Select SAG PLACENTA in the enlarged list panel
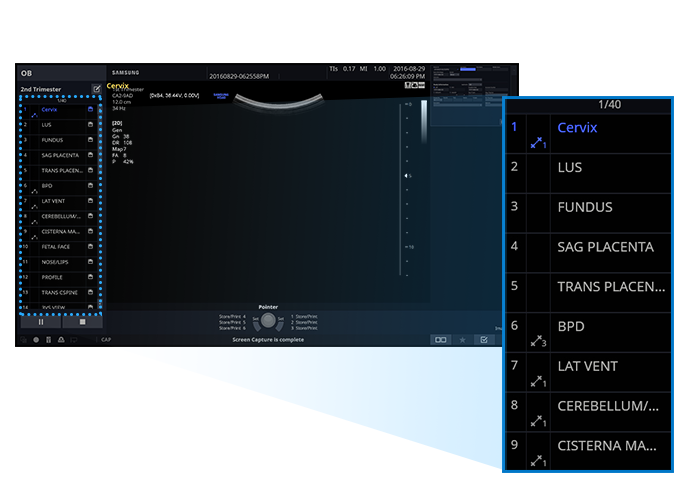Viewport: 689px width, 477px height. click(606, 247)
